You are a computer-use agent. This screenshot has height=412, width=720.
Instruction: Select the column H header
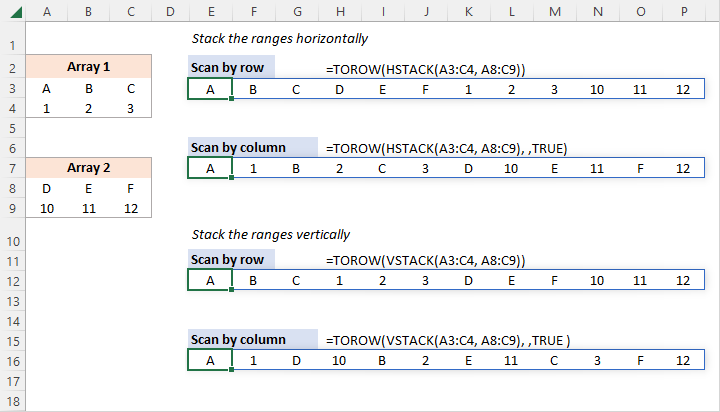click(339, 11)
